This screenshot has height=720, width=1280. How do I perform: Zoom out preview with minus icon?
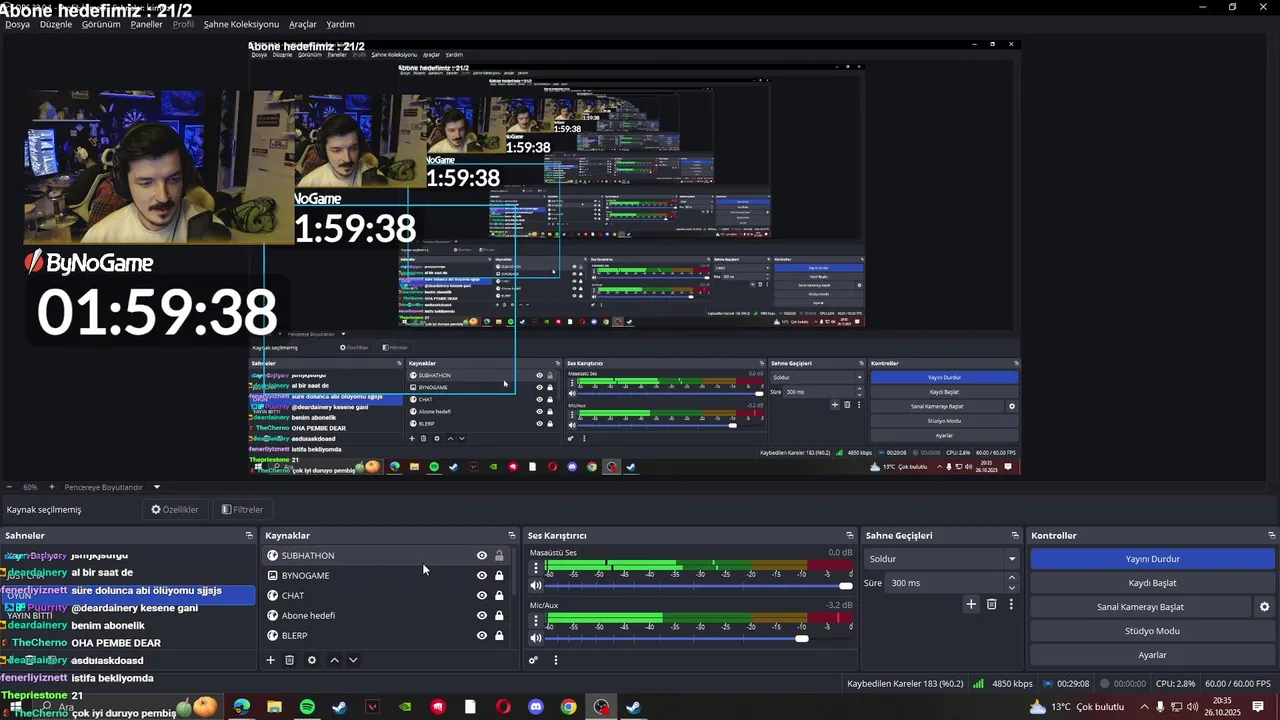pos(9,487)
